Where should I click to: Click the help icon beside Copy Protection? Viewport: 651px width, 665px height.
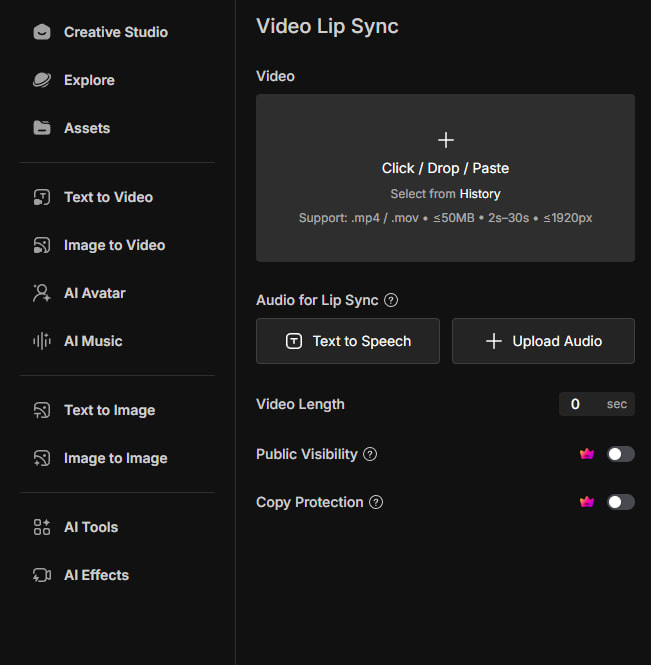click(x=376, y=502)
